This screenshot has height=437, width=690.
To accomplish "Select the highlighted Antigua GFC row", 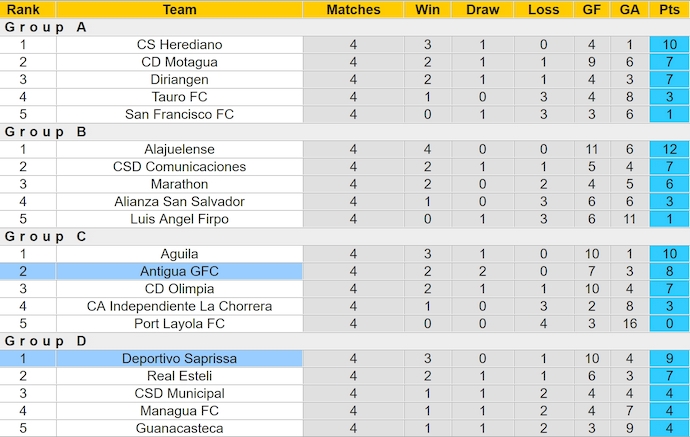I will click(180, 271).
